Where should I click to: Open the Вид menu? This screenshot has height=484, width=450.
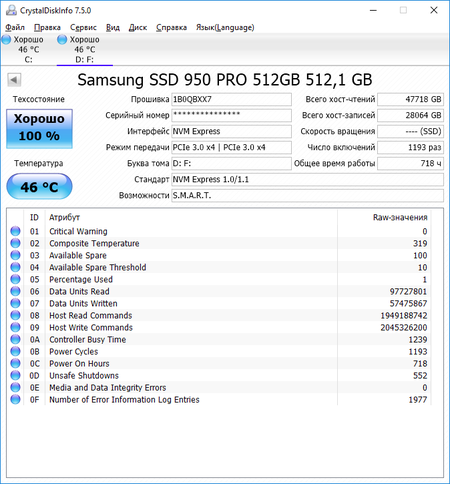[x=113, y=27]
